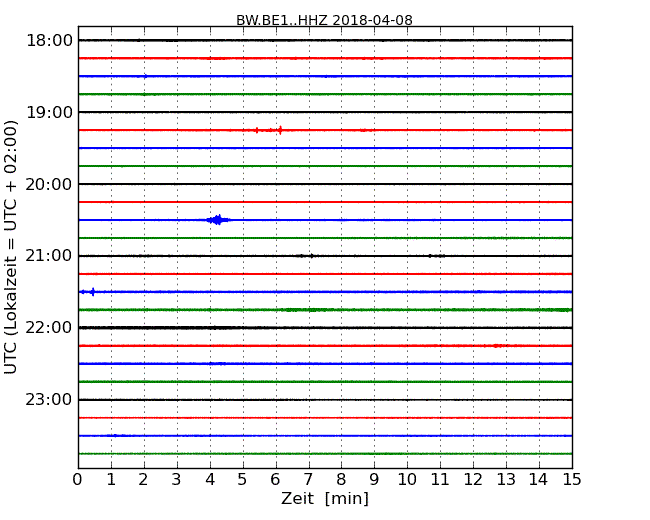Click the large blue seismic burst near minute 4

(x=218, y=220)
